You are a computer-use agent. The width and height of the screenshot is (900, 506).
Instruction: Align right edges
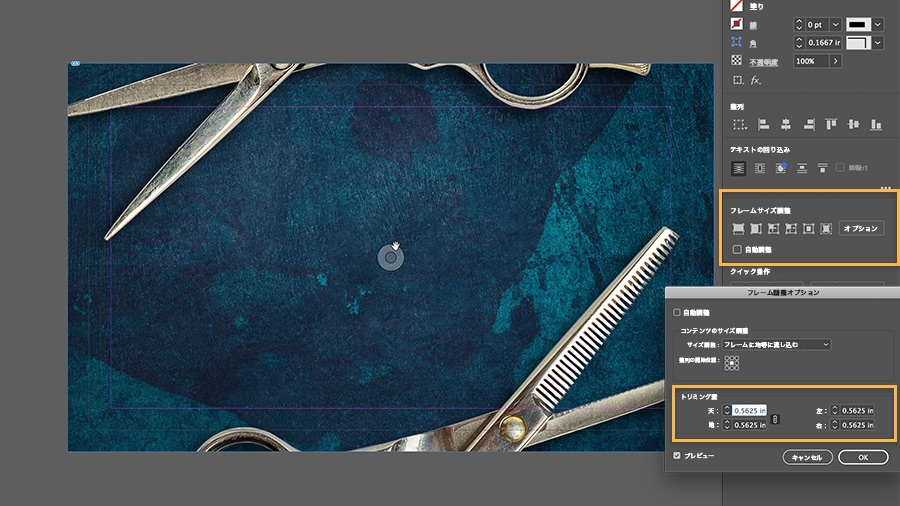[809, 124]
